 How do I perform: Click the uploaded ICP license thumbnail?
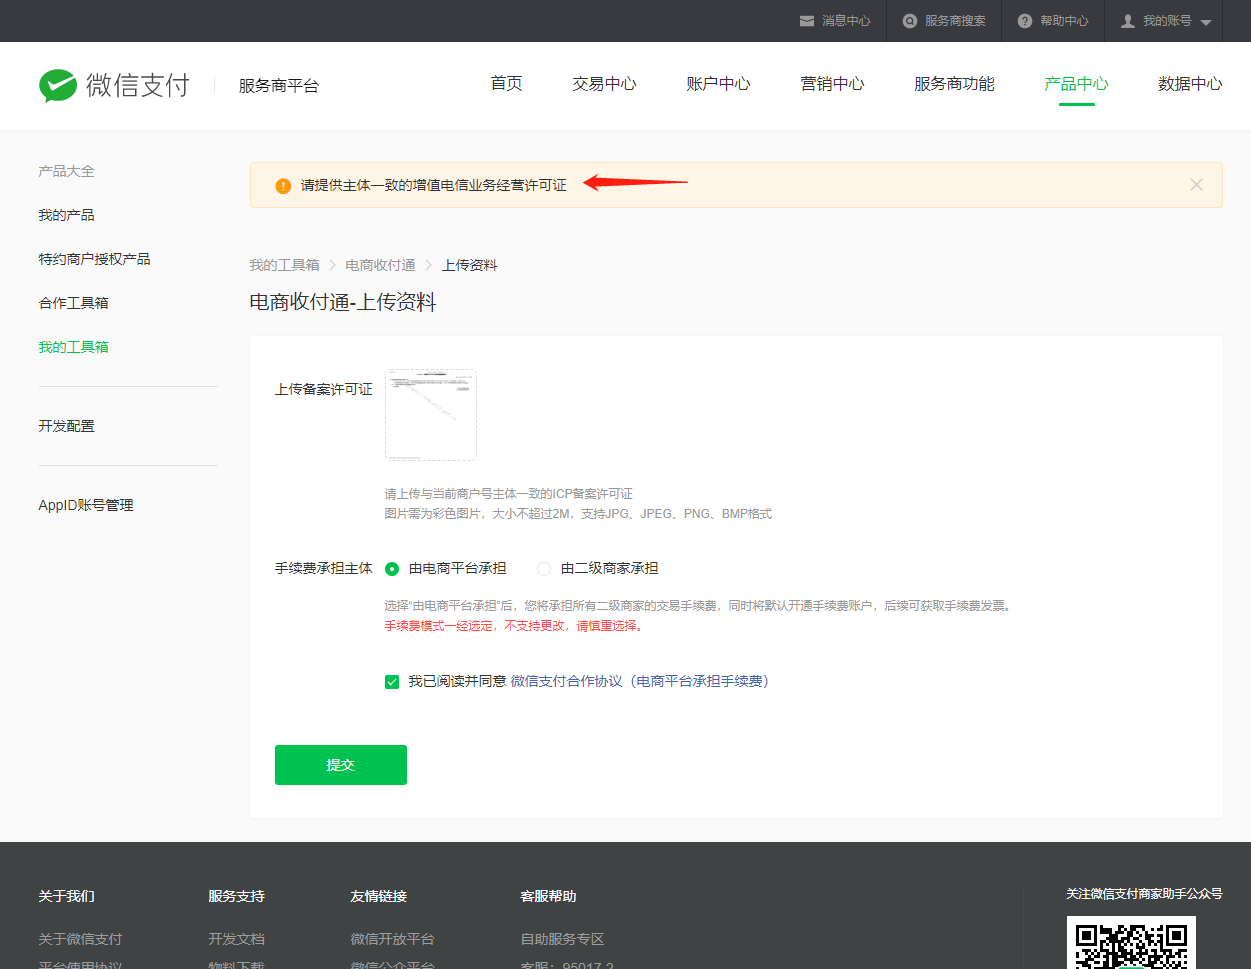click(x=431, y=415)
